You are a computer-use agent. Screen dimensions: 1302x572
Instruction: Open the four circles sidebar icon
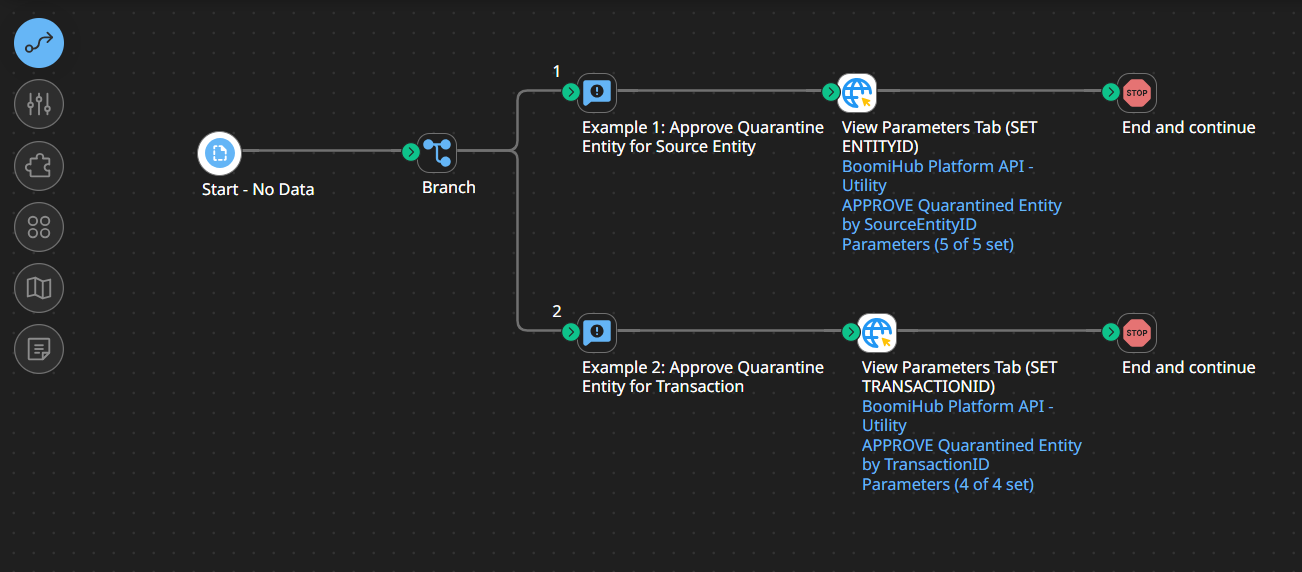(39, 227)
